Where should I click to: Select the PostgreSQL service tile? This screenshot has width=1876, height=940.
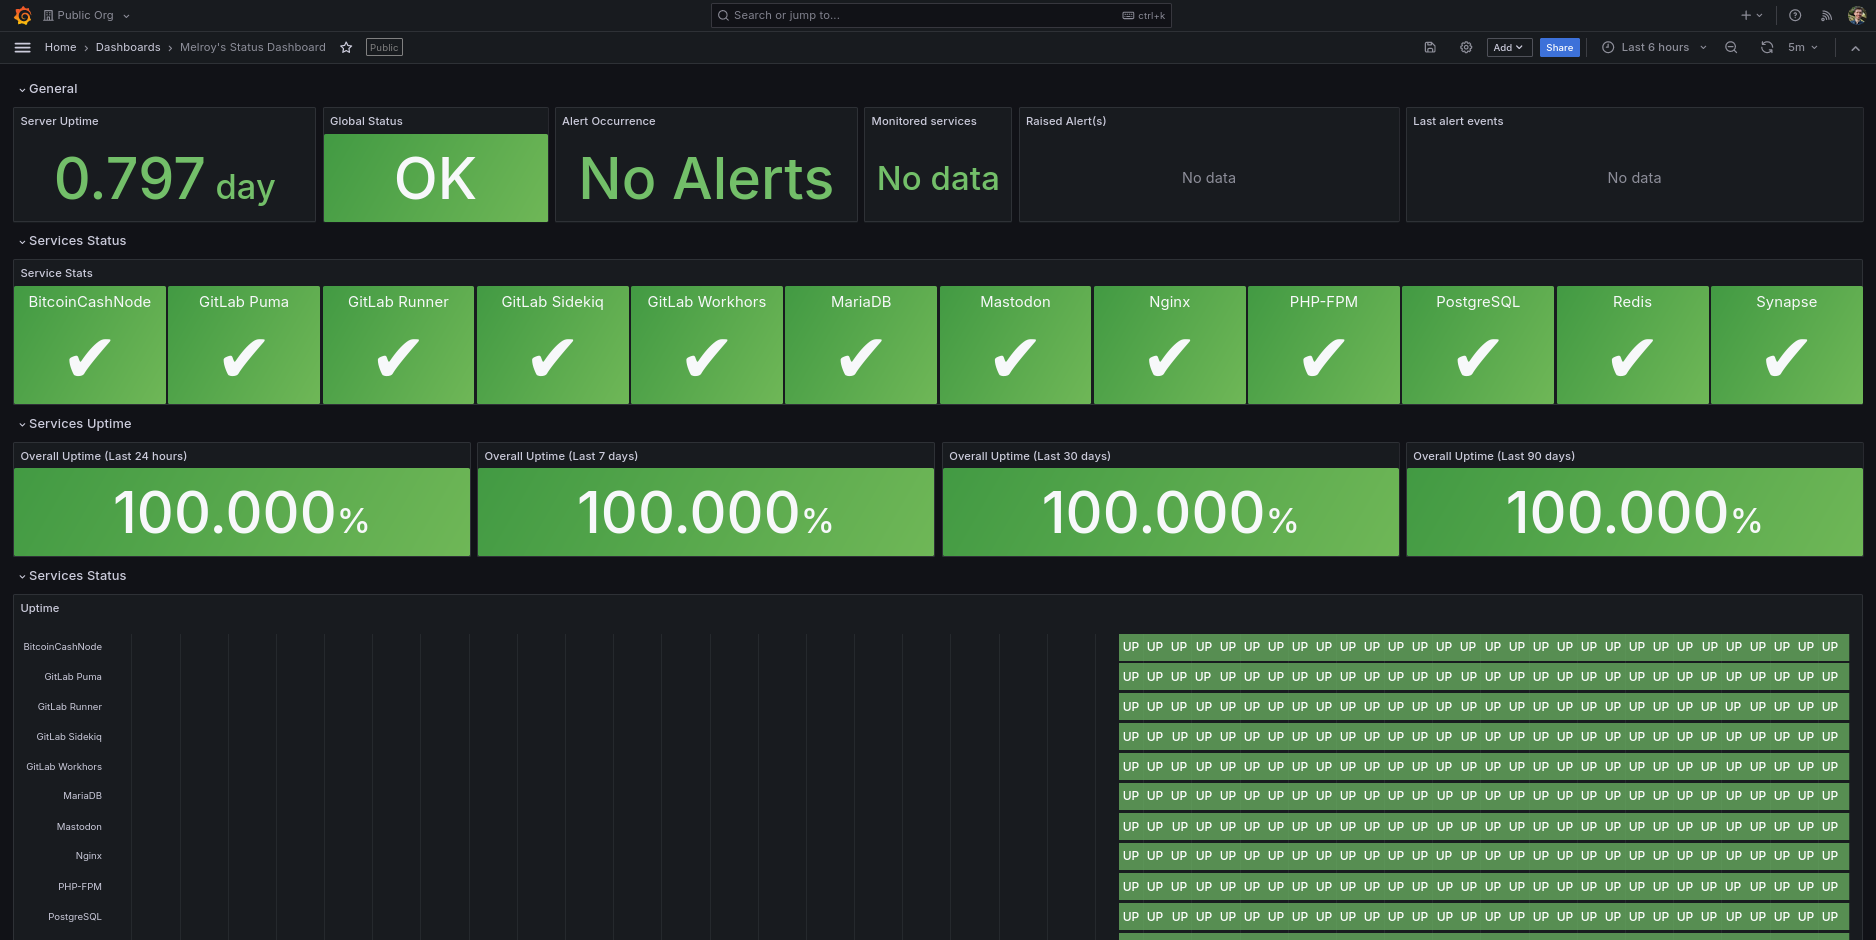pos(1478,345)
